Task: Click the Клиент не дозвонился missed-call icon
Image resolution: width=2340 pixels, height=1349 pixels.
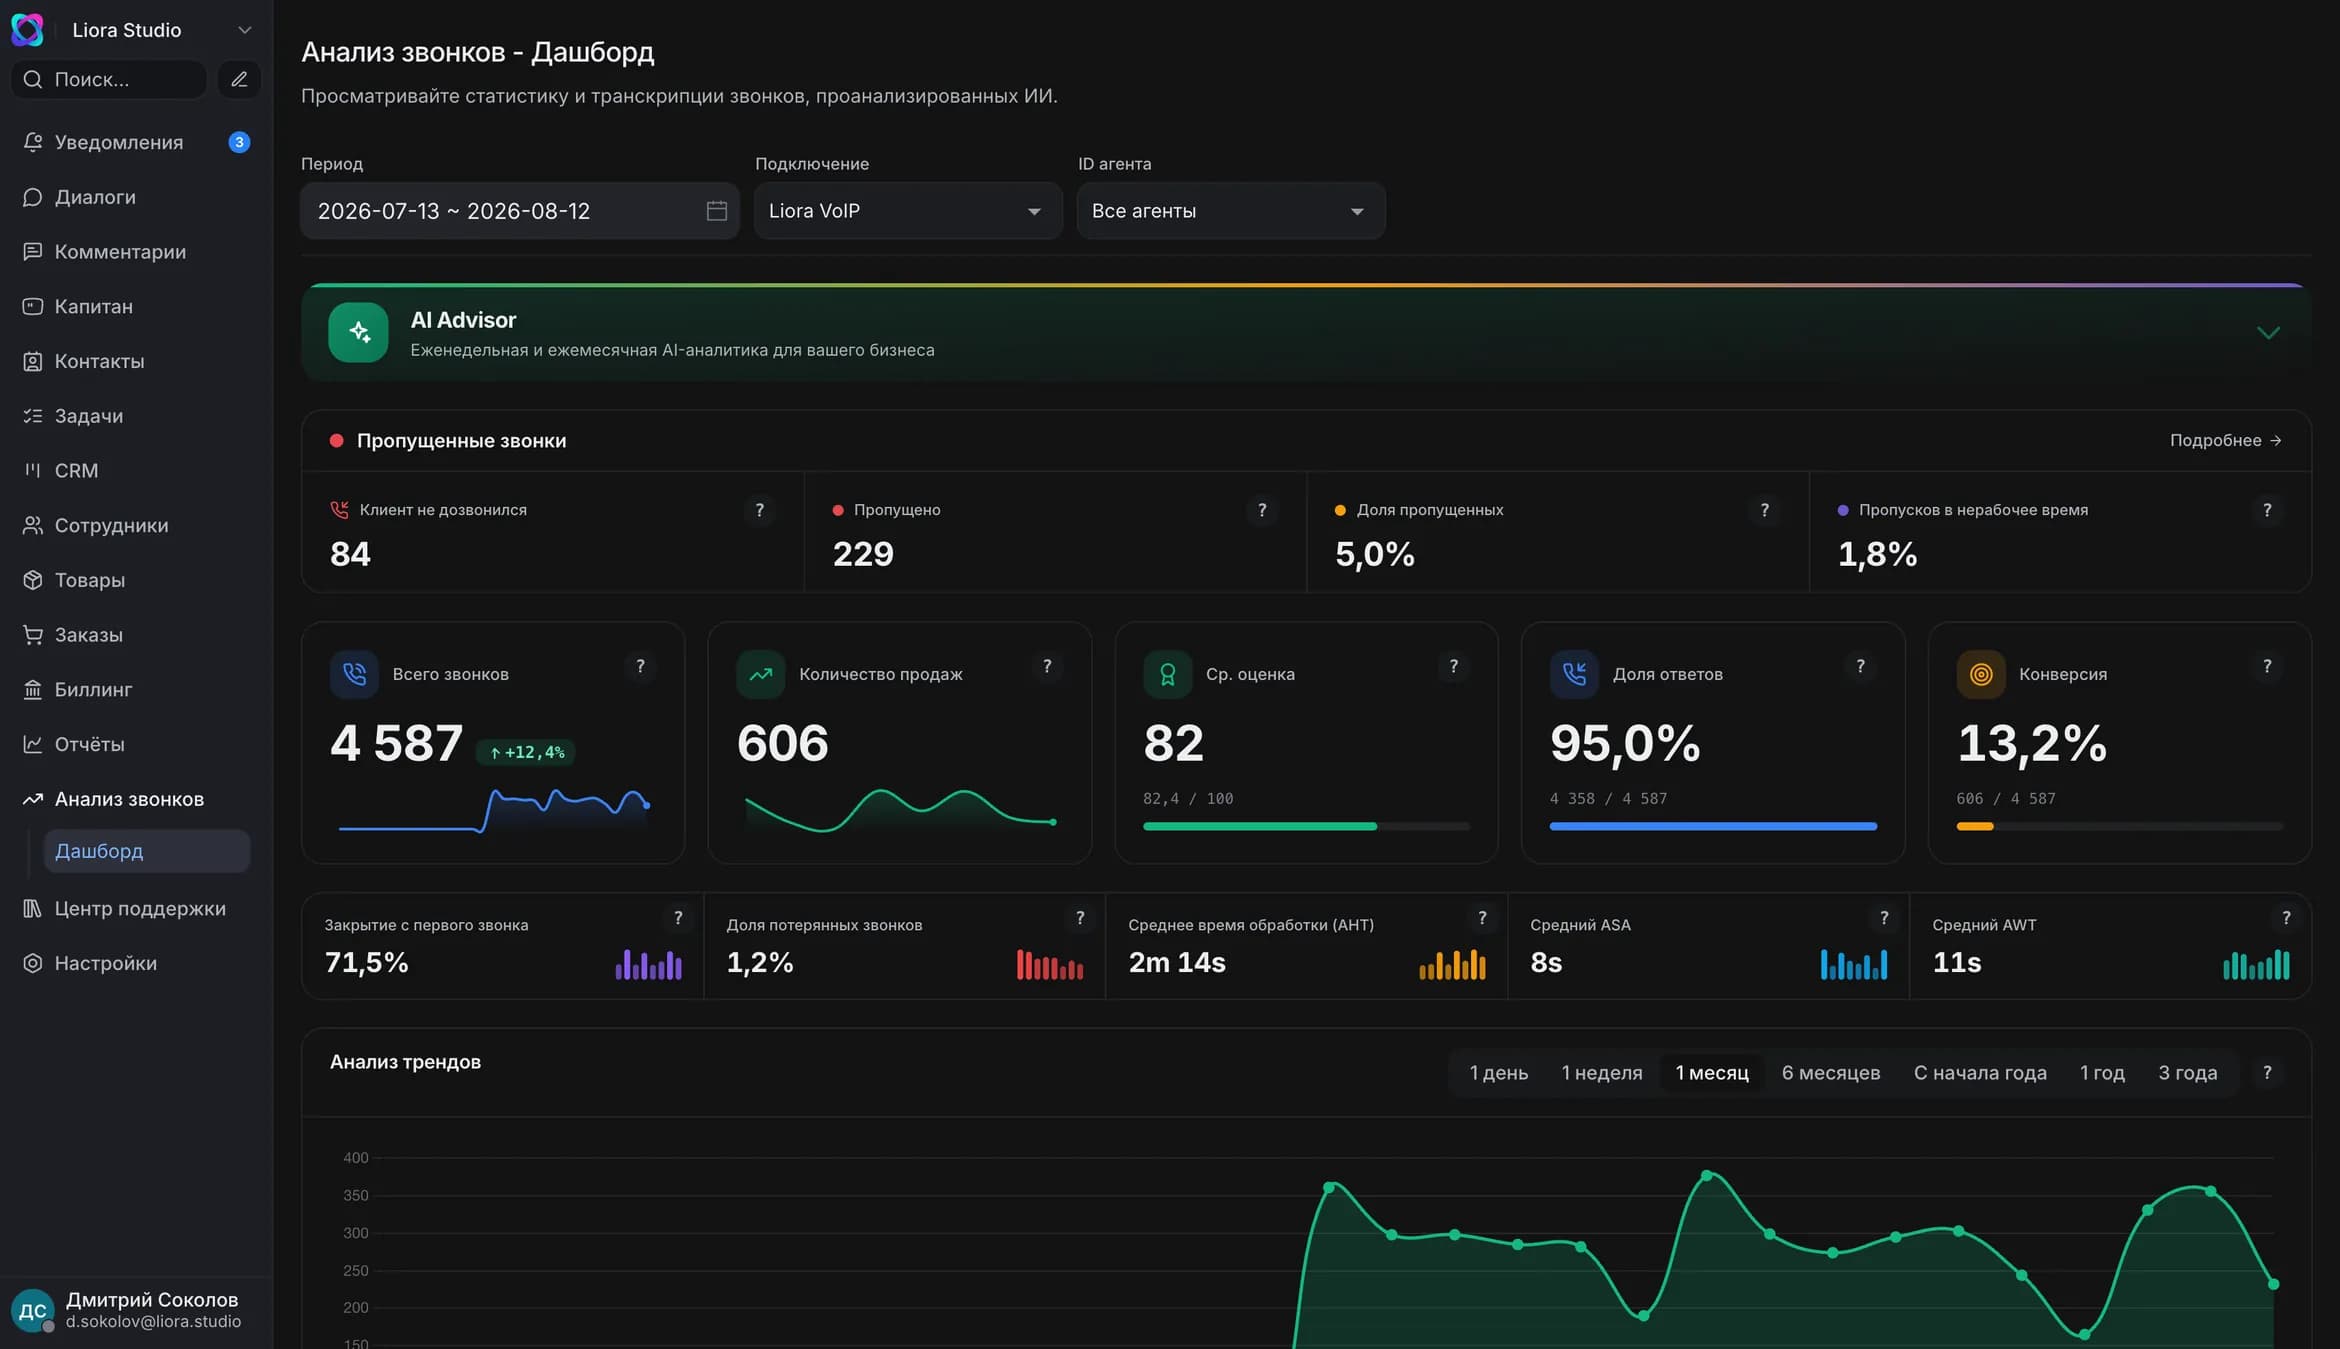Action: pos(340,510)
